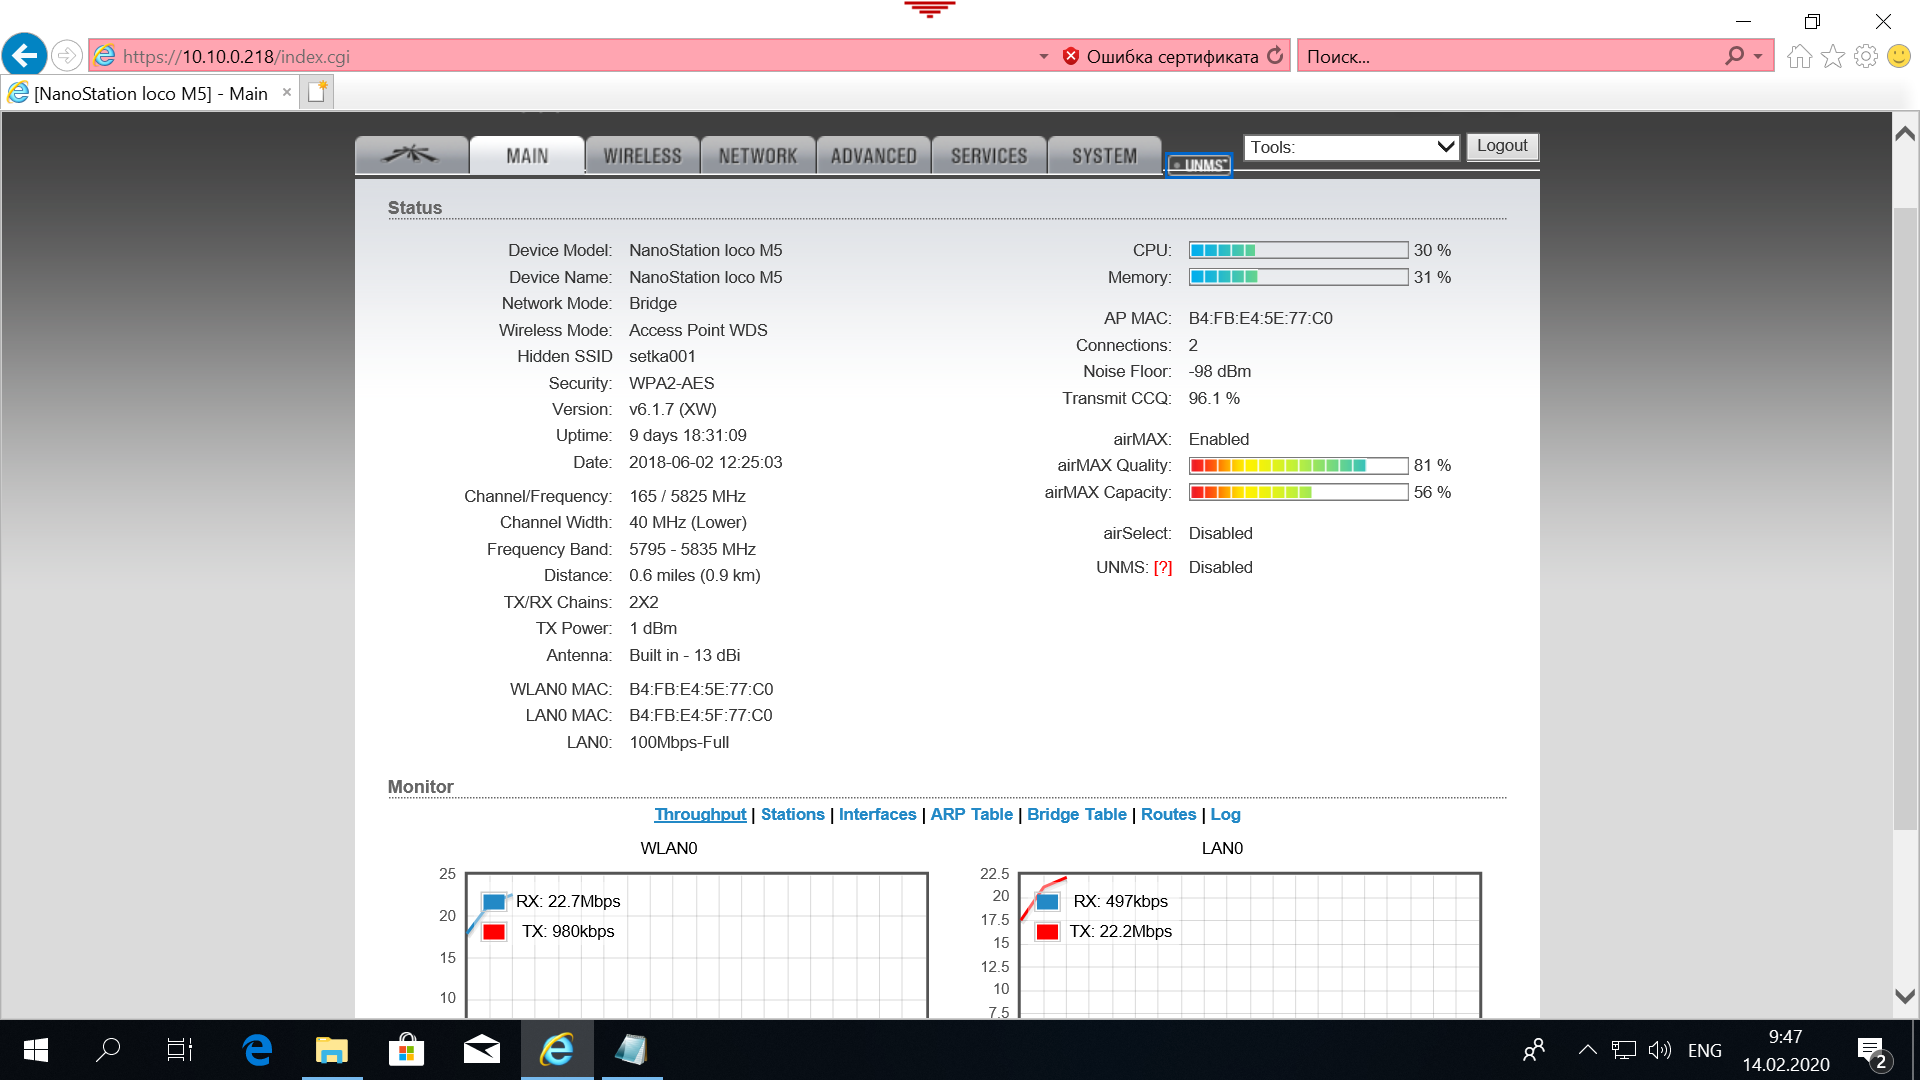The height and width of the screenshot is (1080, 1920).
Task: Click the search magnifier icon
Action: click(1734, 56)
